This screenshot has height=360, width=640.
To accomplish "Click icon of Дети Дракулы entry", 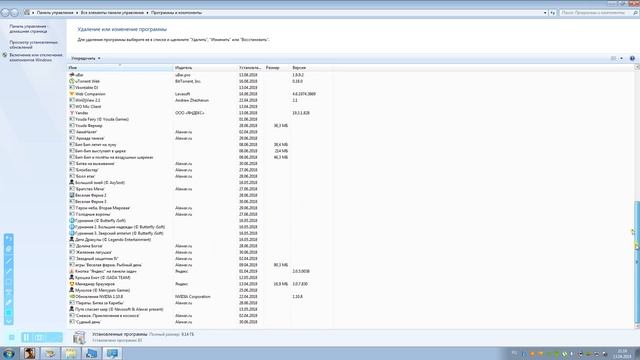I will point(72,240).
